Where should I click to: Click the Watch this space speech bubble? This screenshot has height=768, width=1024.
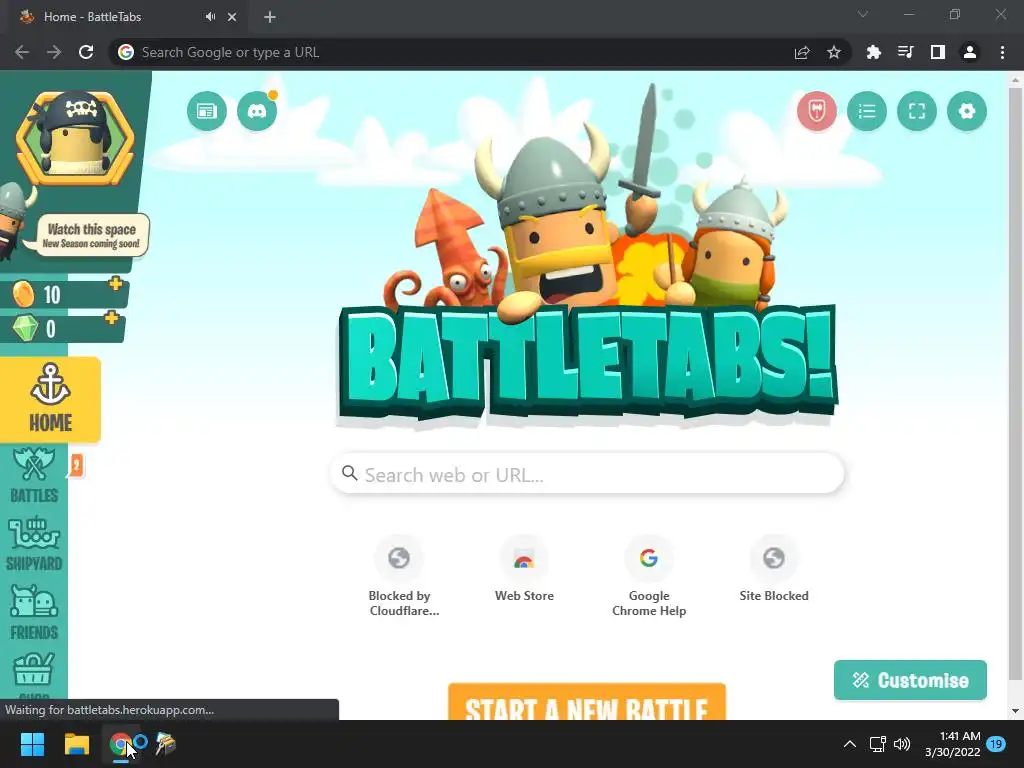[x=91, y=235]
